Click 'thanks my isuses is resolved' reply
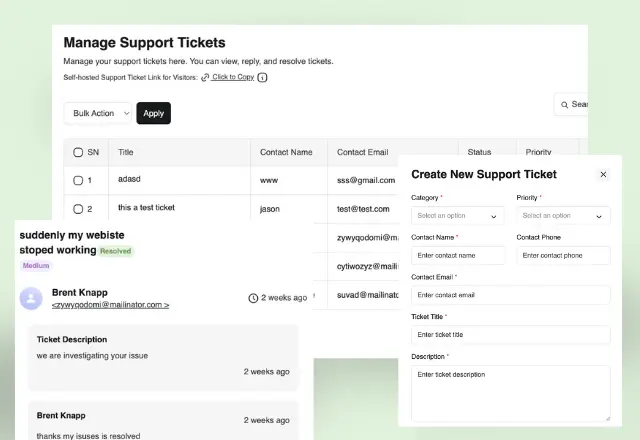 [x=88, y=436]
